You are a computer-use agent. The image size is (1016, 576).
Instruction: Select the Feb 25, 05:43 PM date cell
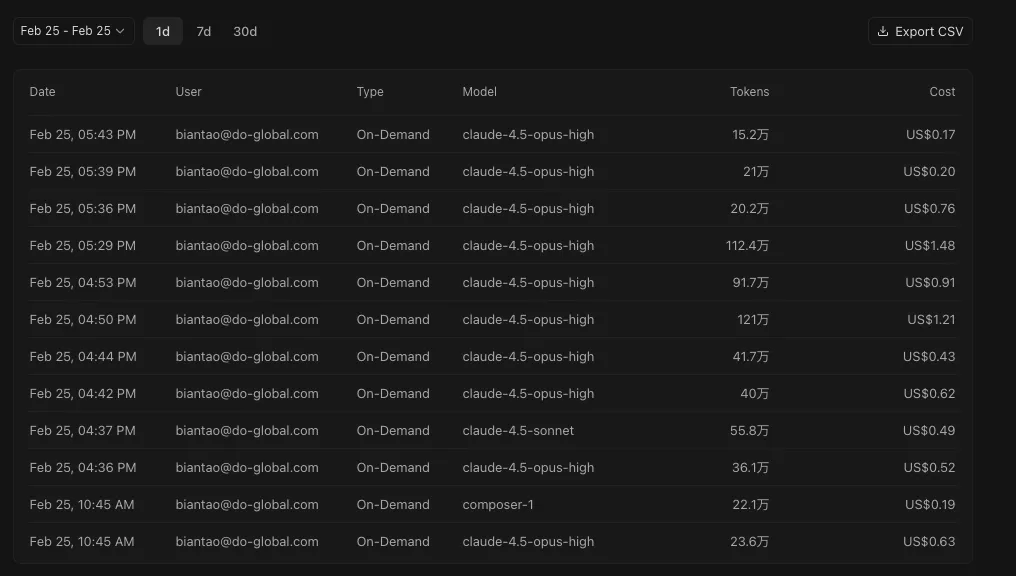[83, 135]
